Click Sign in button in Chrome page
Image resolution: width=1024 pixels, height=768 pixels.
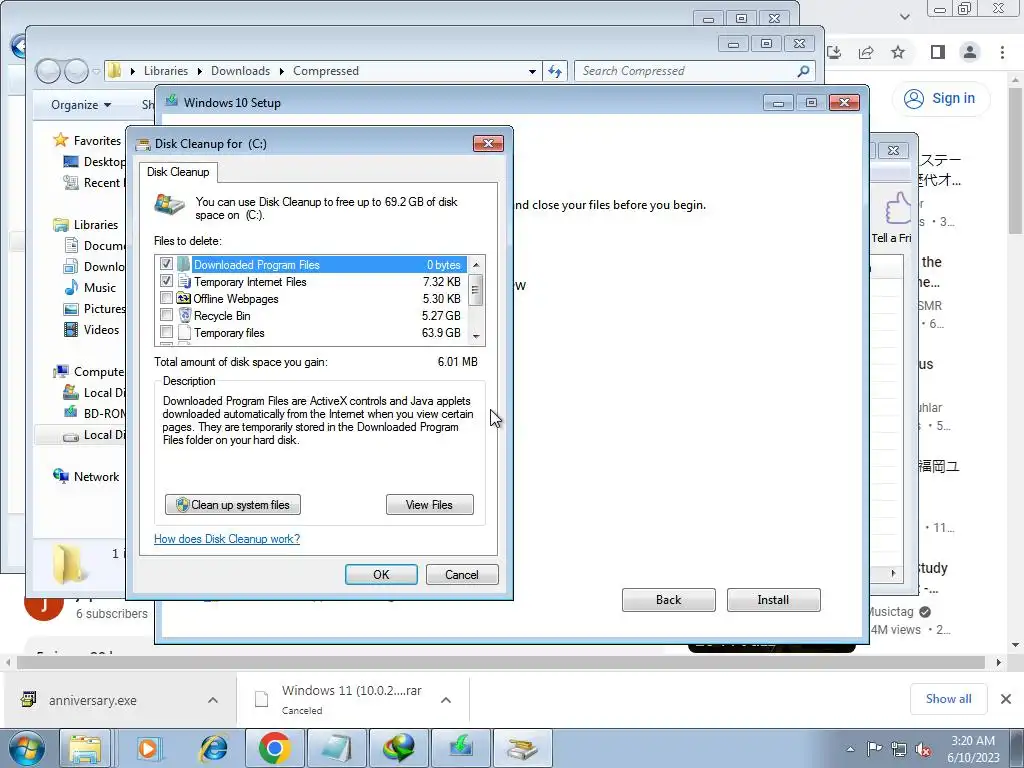click(x=940, y=99)
